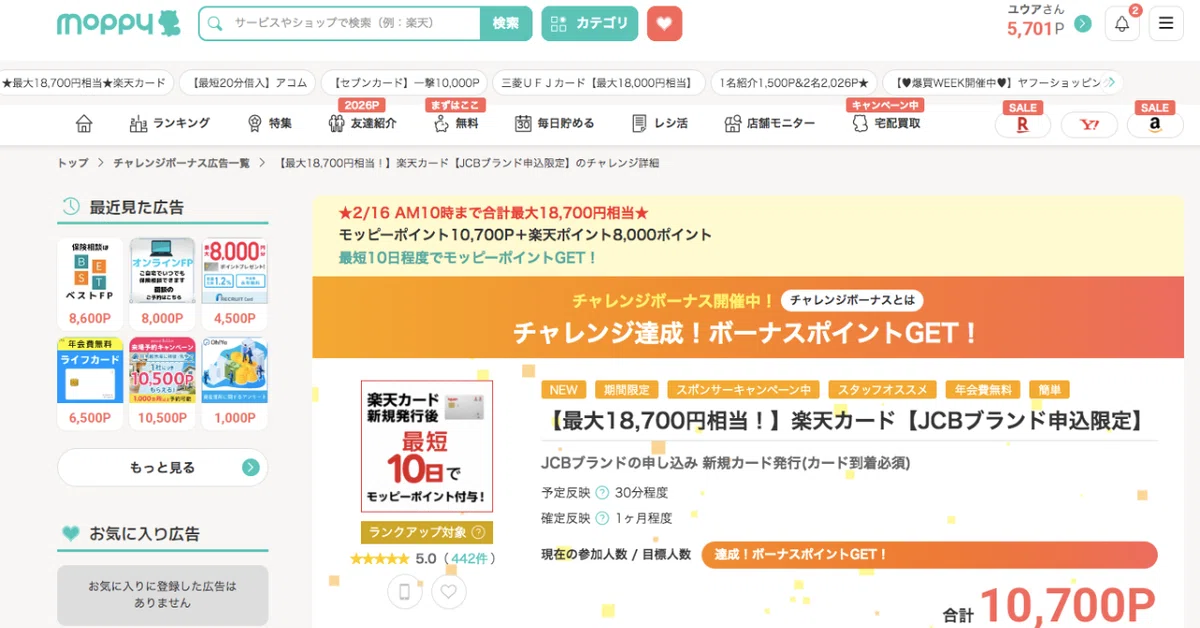Image resolution: width=1200 pixels, height=628 pixels.
Task: Open the アコム 最短20分借入 promo chip
Action: (249, 83)
